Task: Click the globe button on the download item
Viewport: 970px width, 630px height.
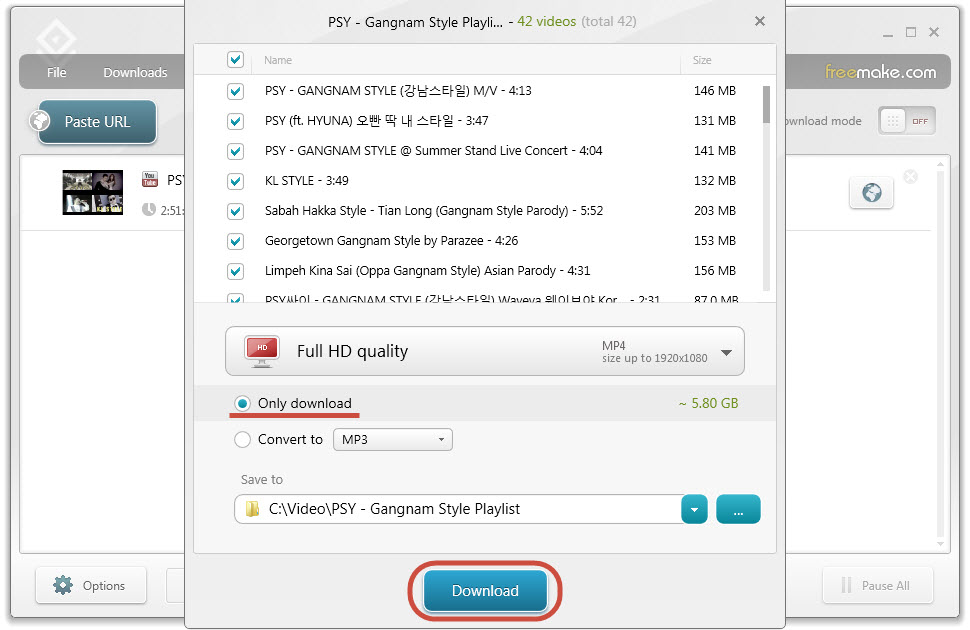Action: click(x=872, y=193)
